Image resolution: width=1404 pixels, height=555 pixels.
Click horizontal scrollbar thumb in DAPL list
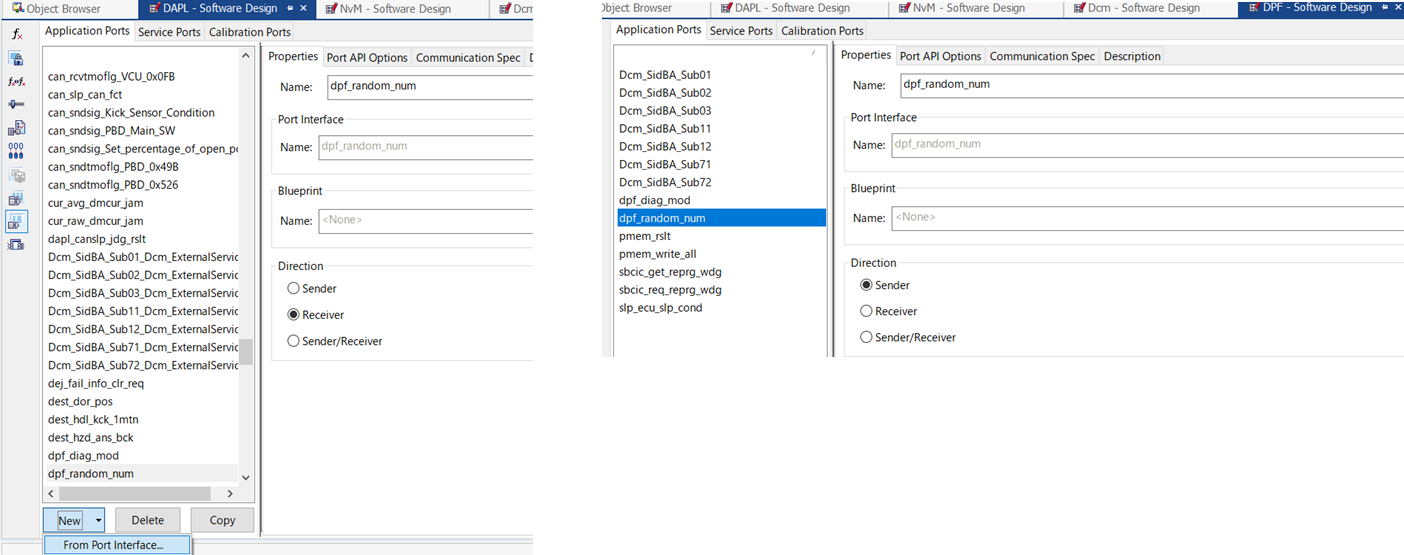coord(134,494)
